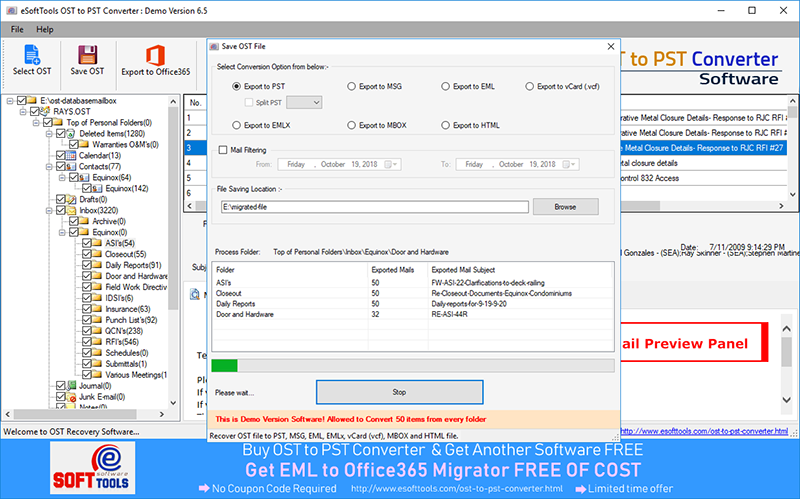
Task: Open the Split PST size dropdown
Action: coord(304,103)
